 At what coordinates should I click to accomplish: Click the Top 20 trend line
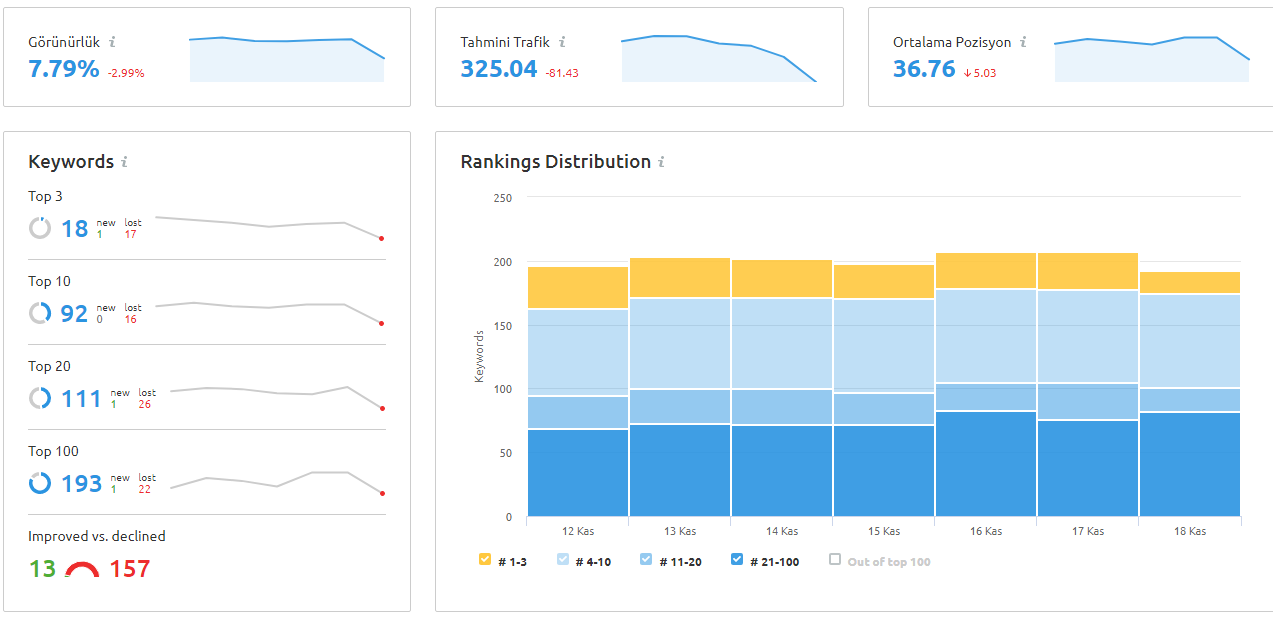point(277,397)
